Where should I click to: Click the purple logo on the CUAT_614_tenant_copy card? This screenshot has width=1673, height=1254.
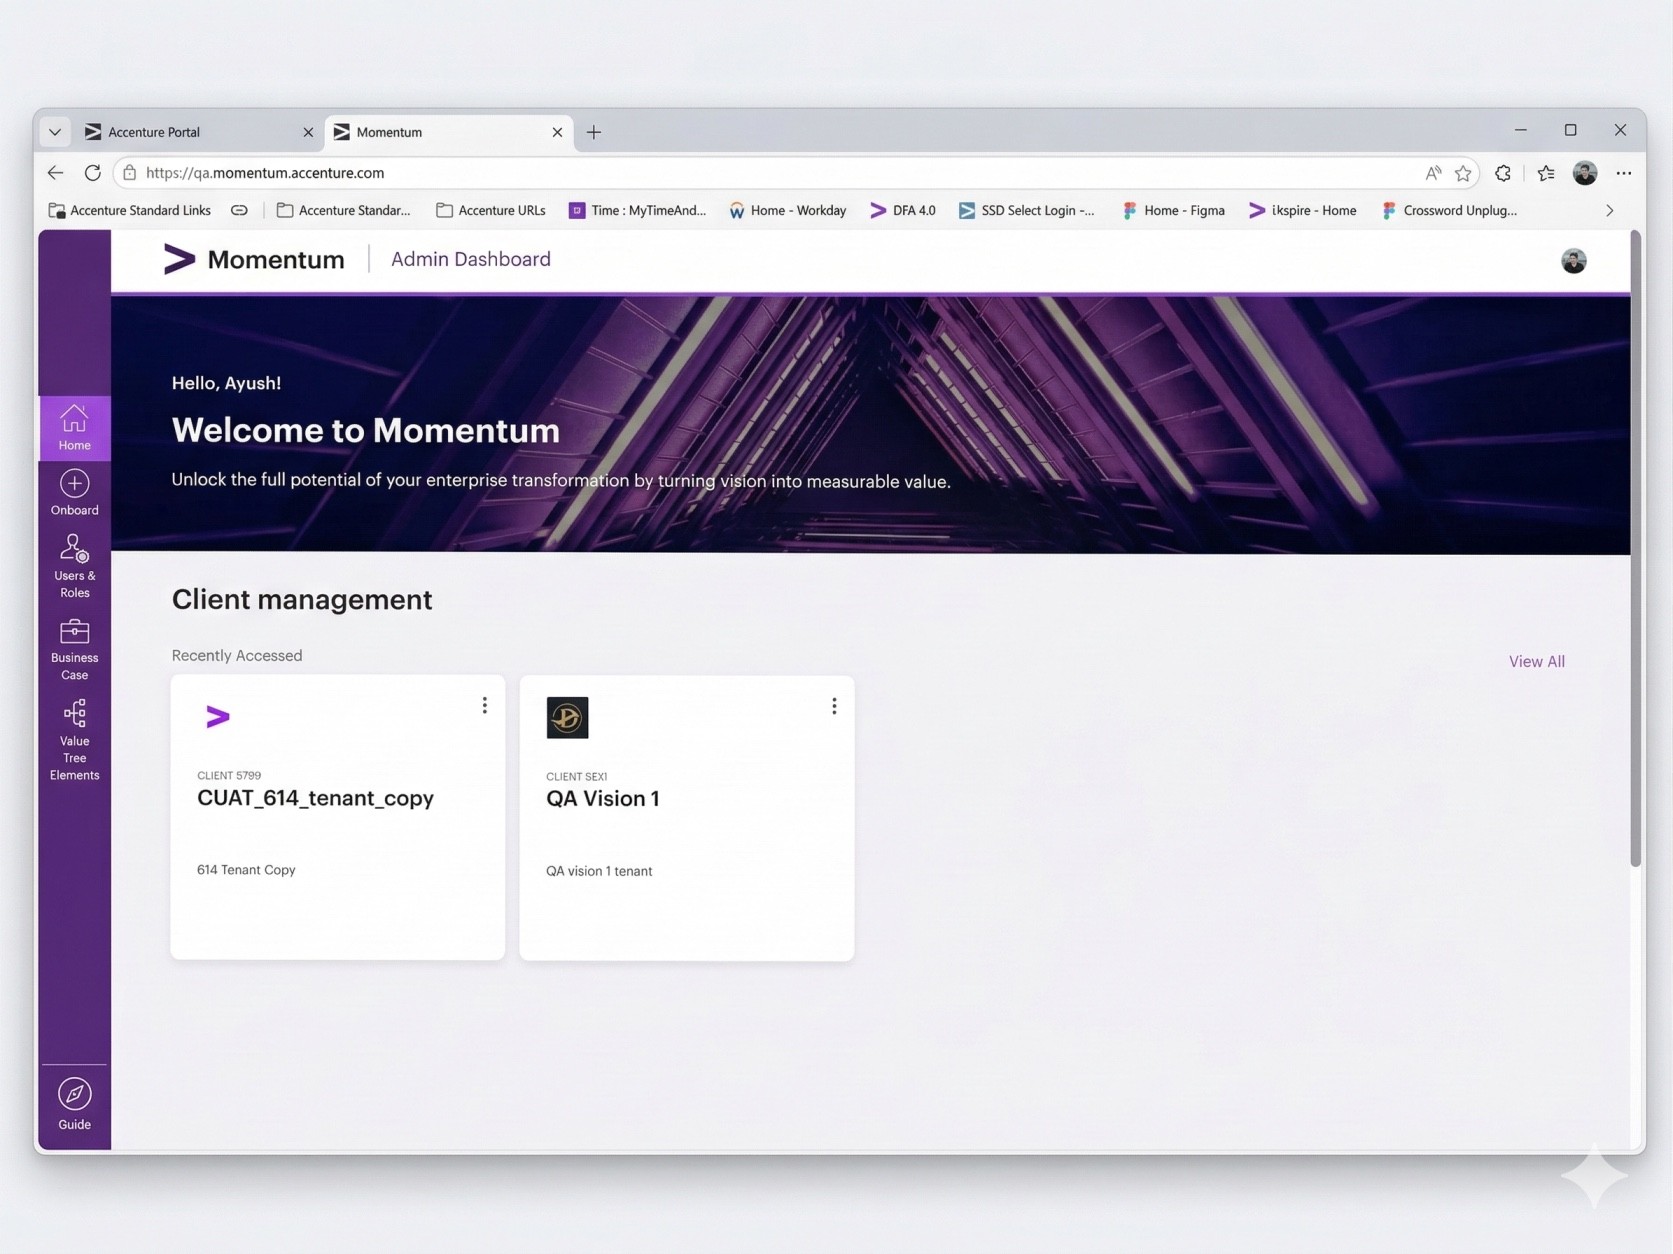(x=218, y=717)
